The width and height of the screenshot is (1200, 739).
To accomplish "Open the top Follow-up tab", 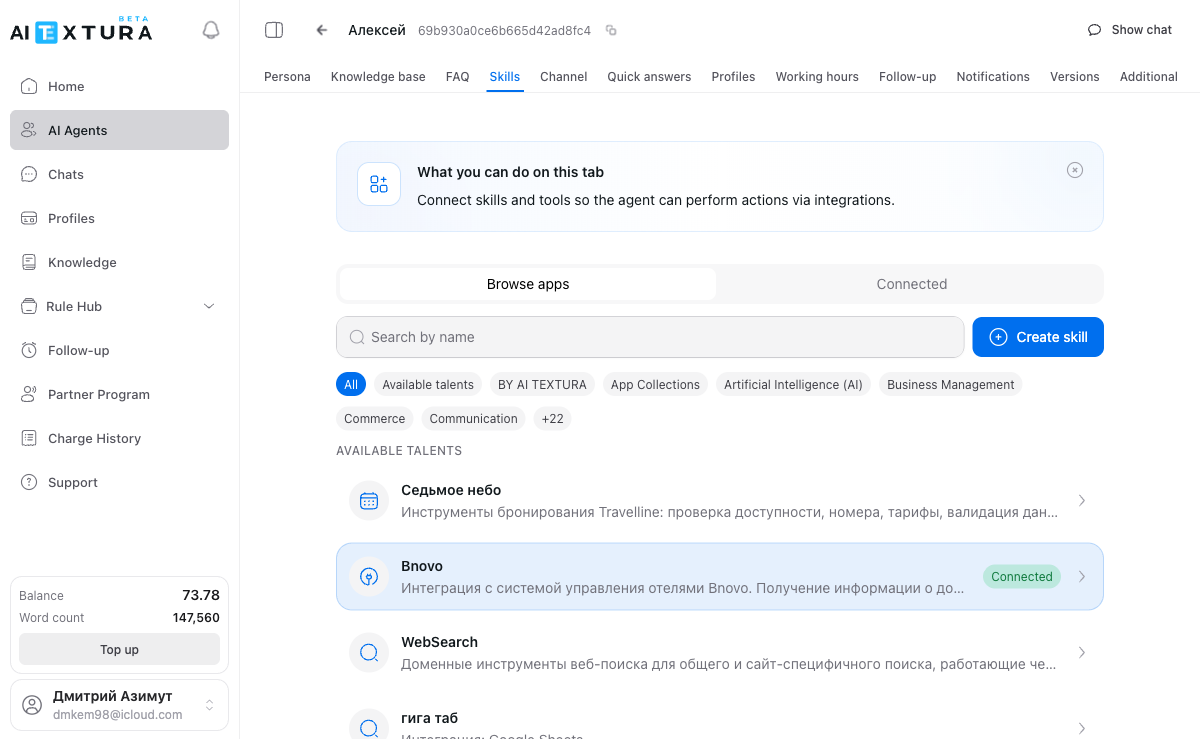I will pyautogui.click(x=908, y=76).
